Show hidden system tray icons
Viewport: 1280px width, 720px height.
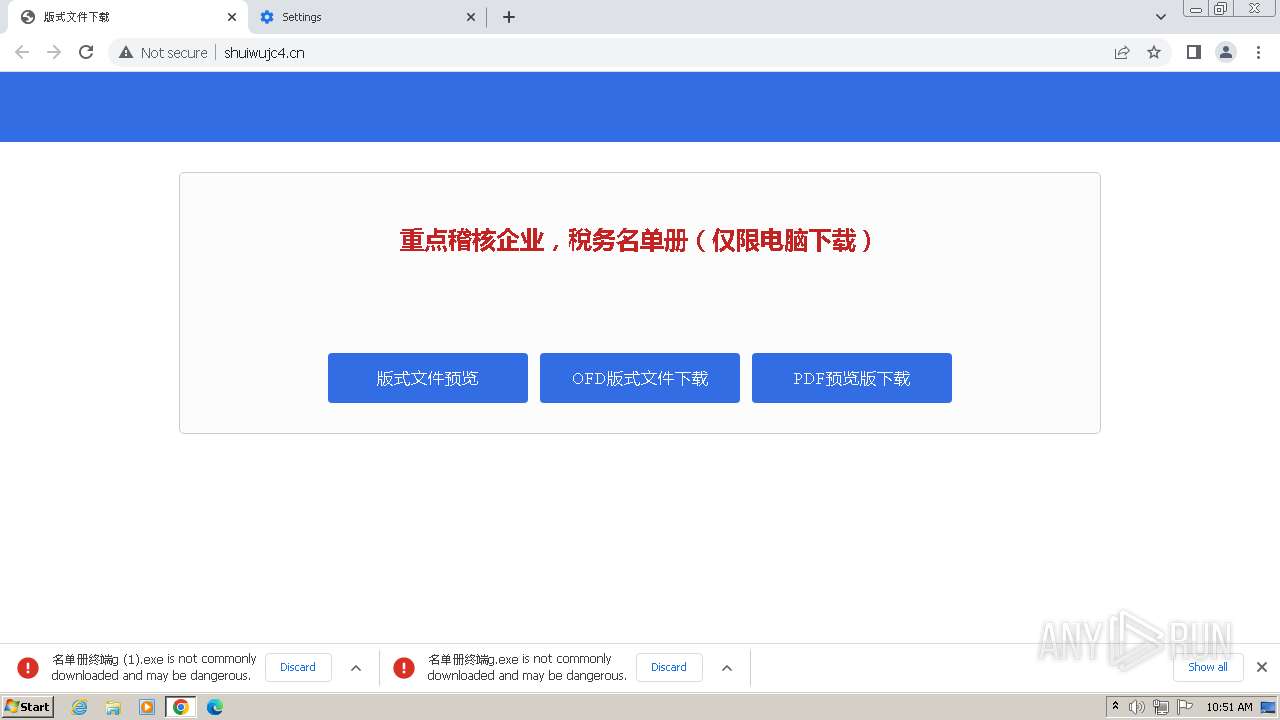1115,707
